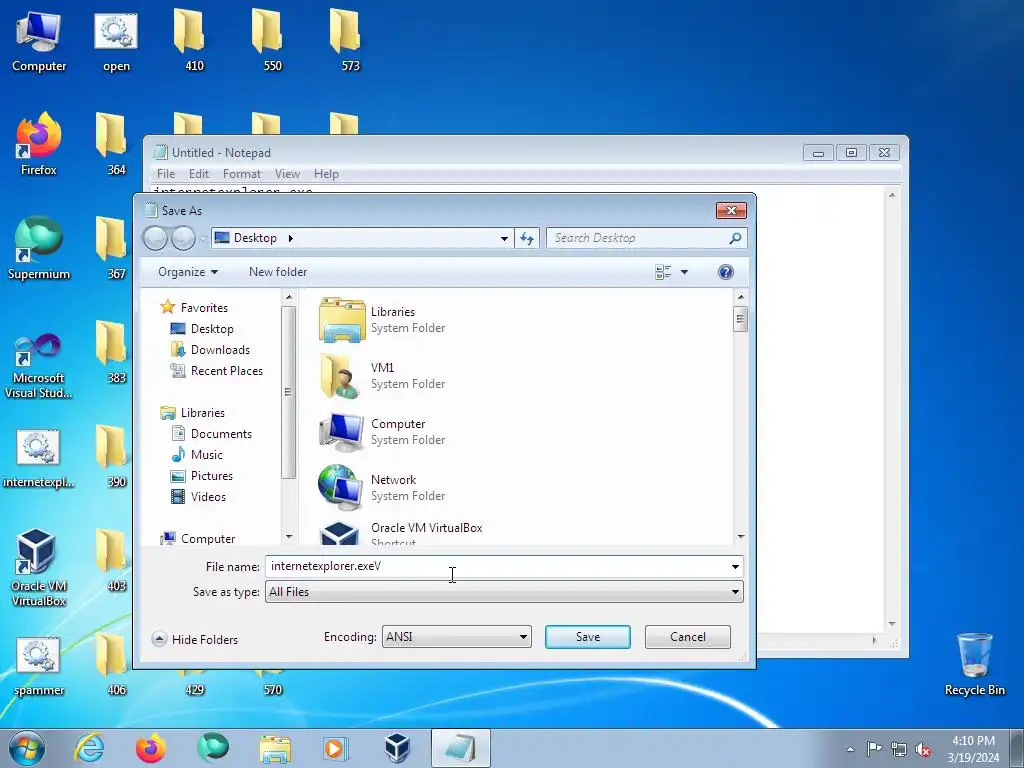Viewport: 1024px width, 768px height.
Task: Open Windows Explorer from the taskbar
Action: tap(275, 748)
